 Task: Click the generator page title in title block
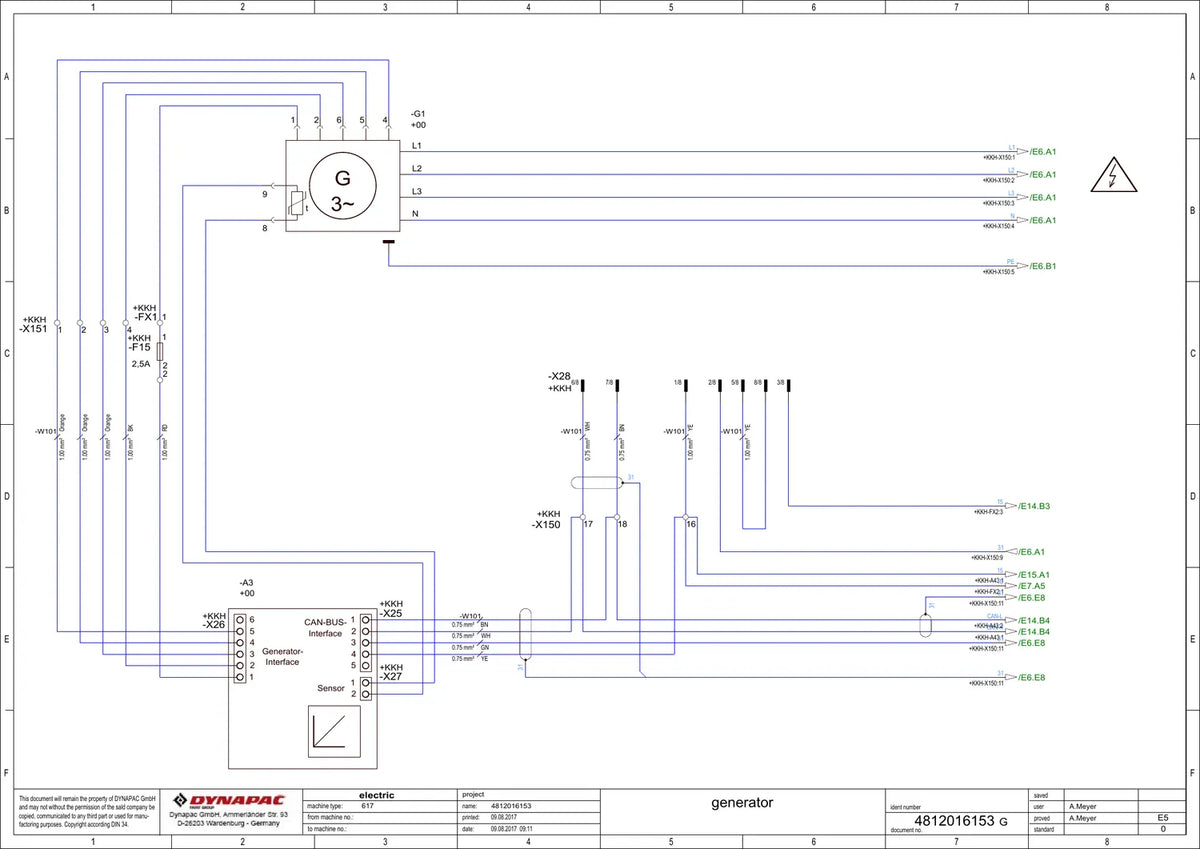[x=742, y=802]
